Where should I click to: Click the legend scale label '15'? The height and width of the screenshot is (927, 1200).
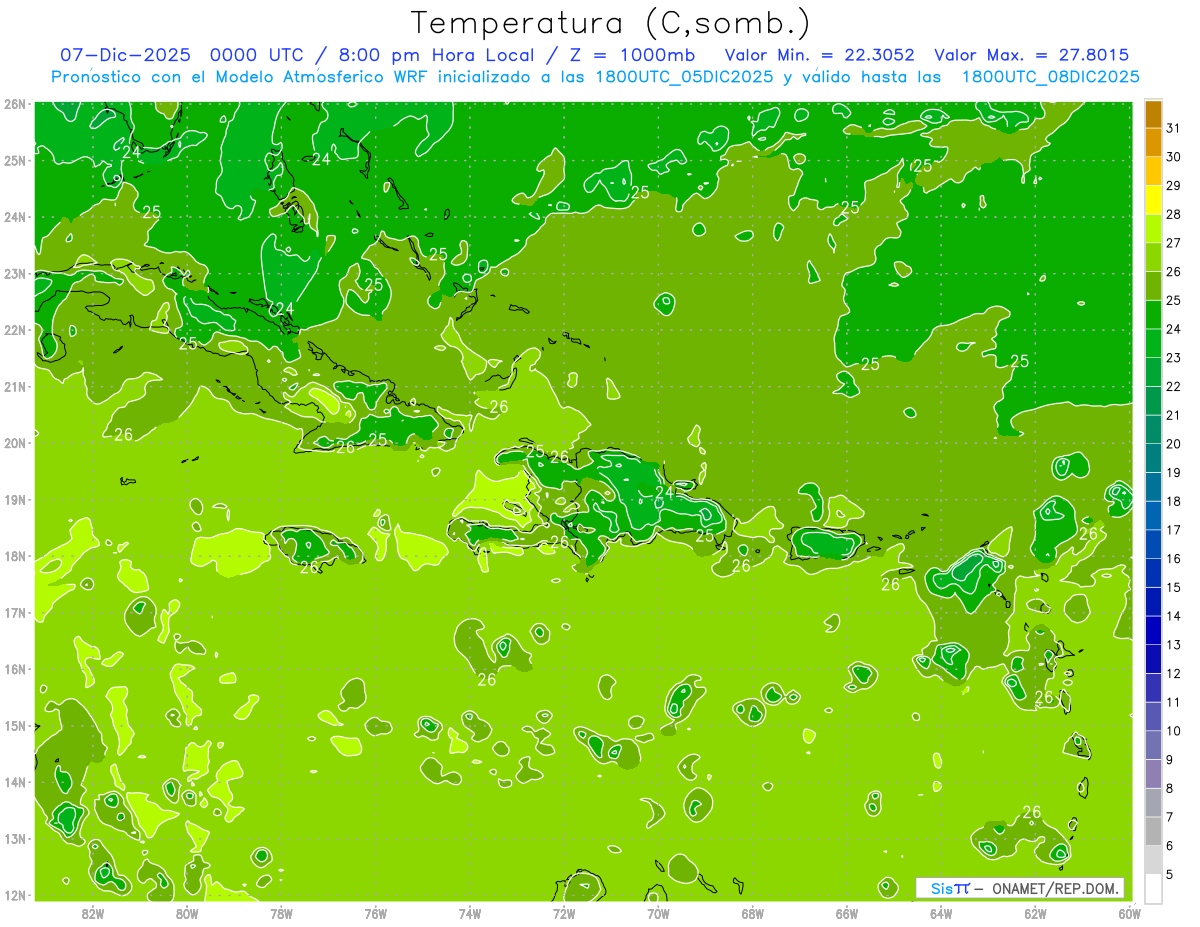point(1174,587)
